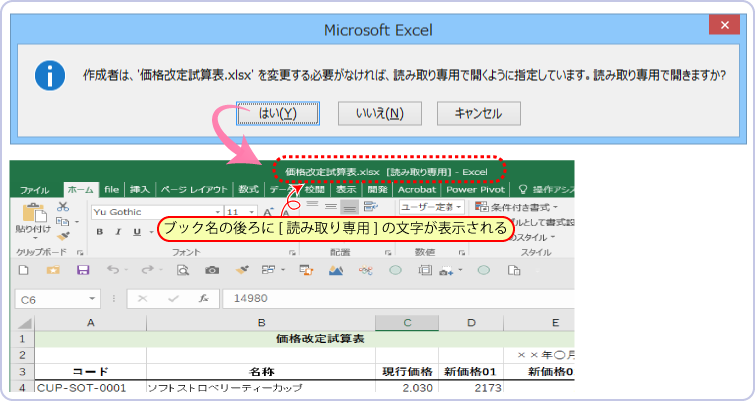Open the 条件付き書式 dropdown
Screen dimensions: 755x401
pos(516,207)
